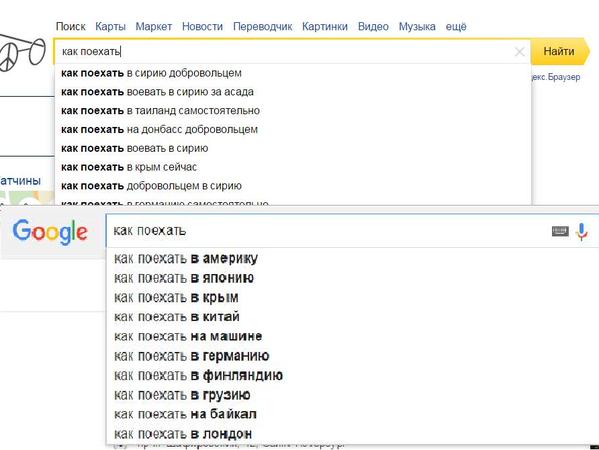Image resolution: width=599 pixels, height=450 pixels.
Task: Select suggestion 'в сирию добровольцем'
Action: click(293, 73)
